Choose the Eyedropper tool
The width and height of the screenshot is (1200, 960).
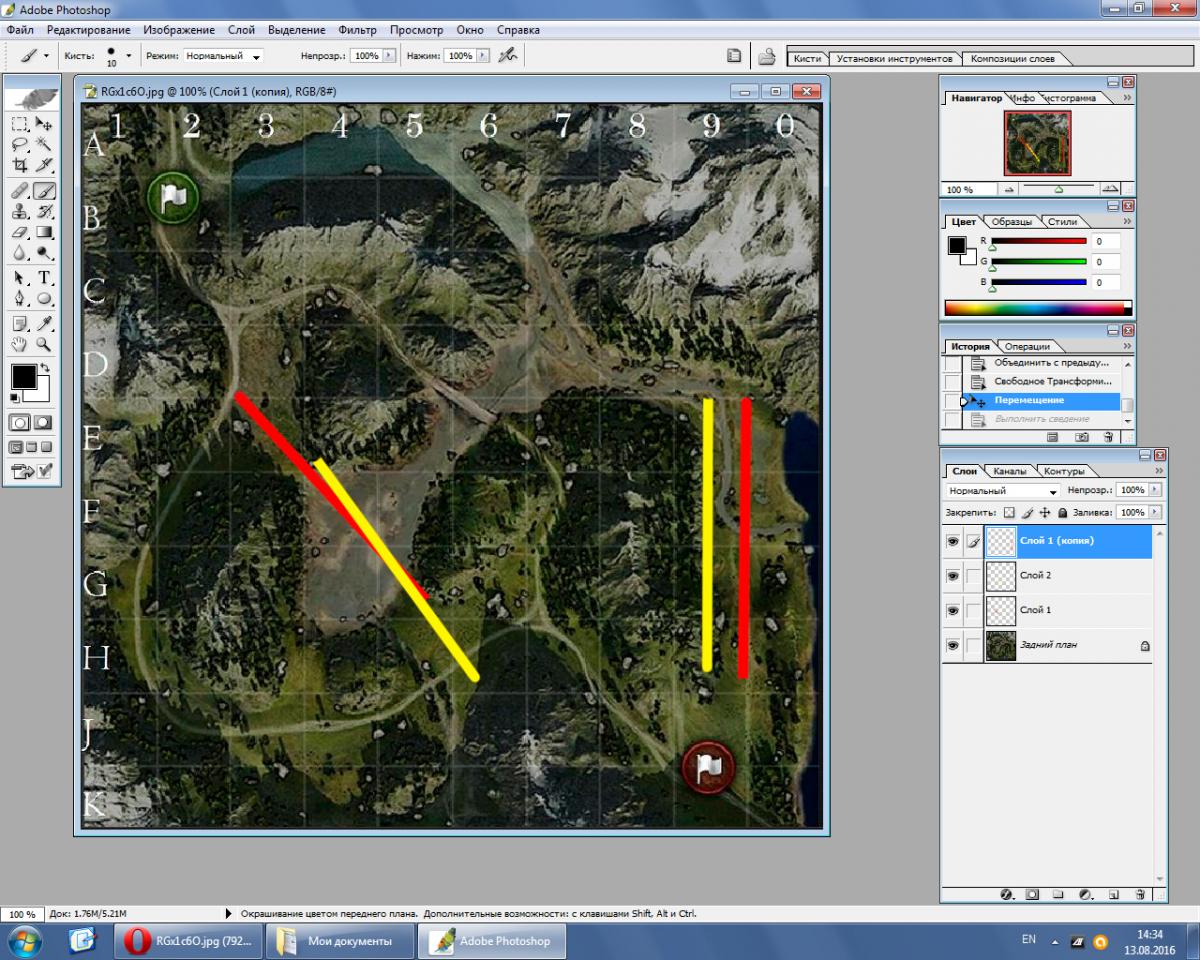click(x=44, y=323)
